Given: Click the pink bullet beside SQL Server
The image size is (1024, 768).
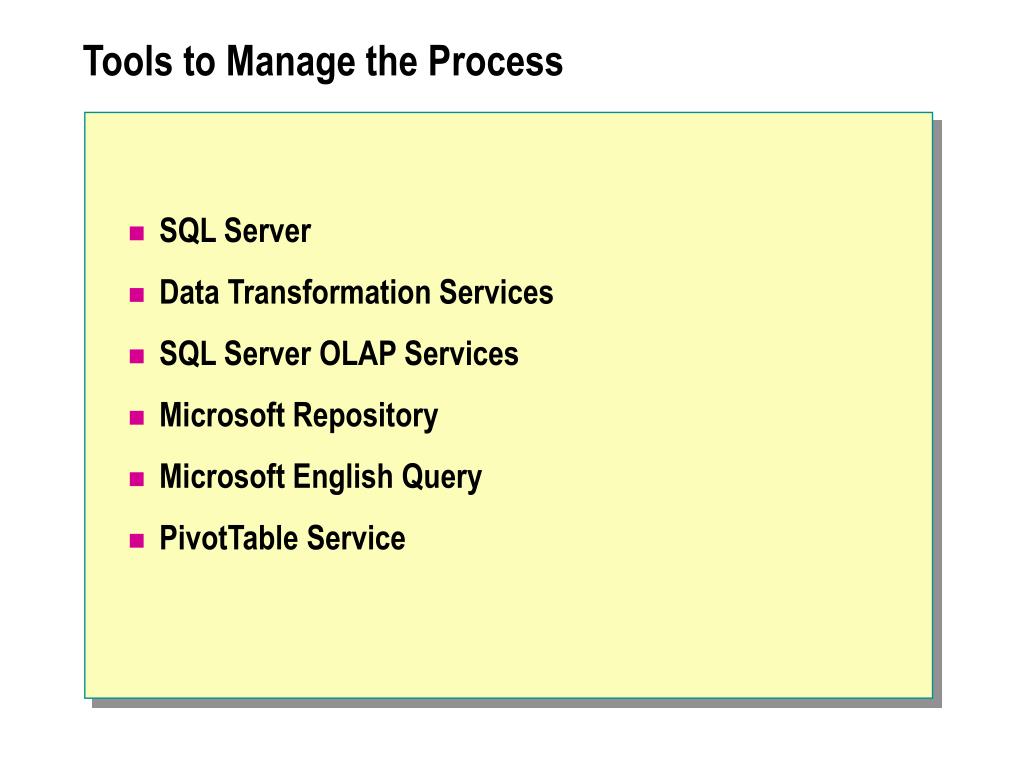Looking at the screenshot, I should click(x=136, y=233).
